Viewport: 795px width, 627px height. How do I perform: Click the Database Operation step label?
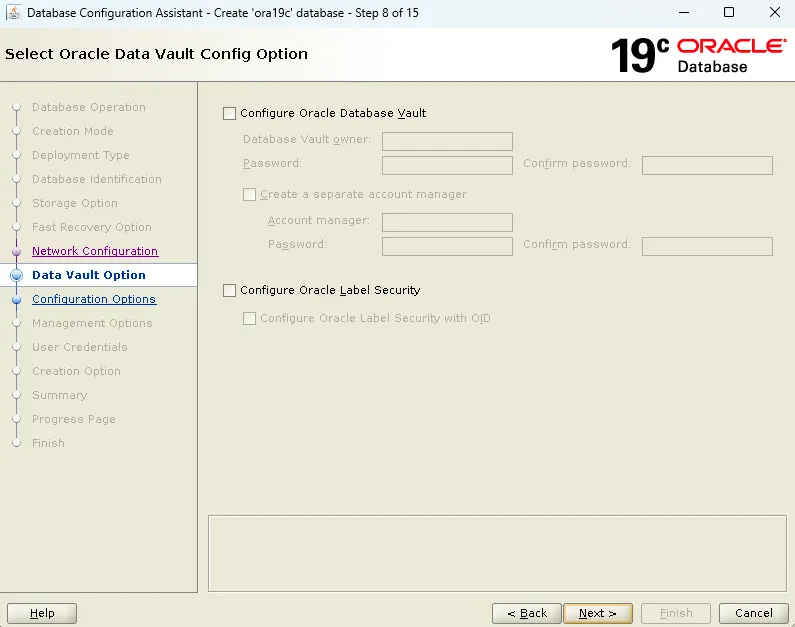(x=89, y=107)
